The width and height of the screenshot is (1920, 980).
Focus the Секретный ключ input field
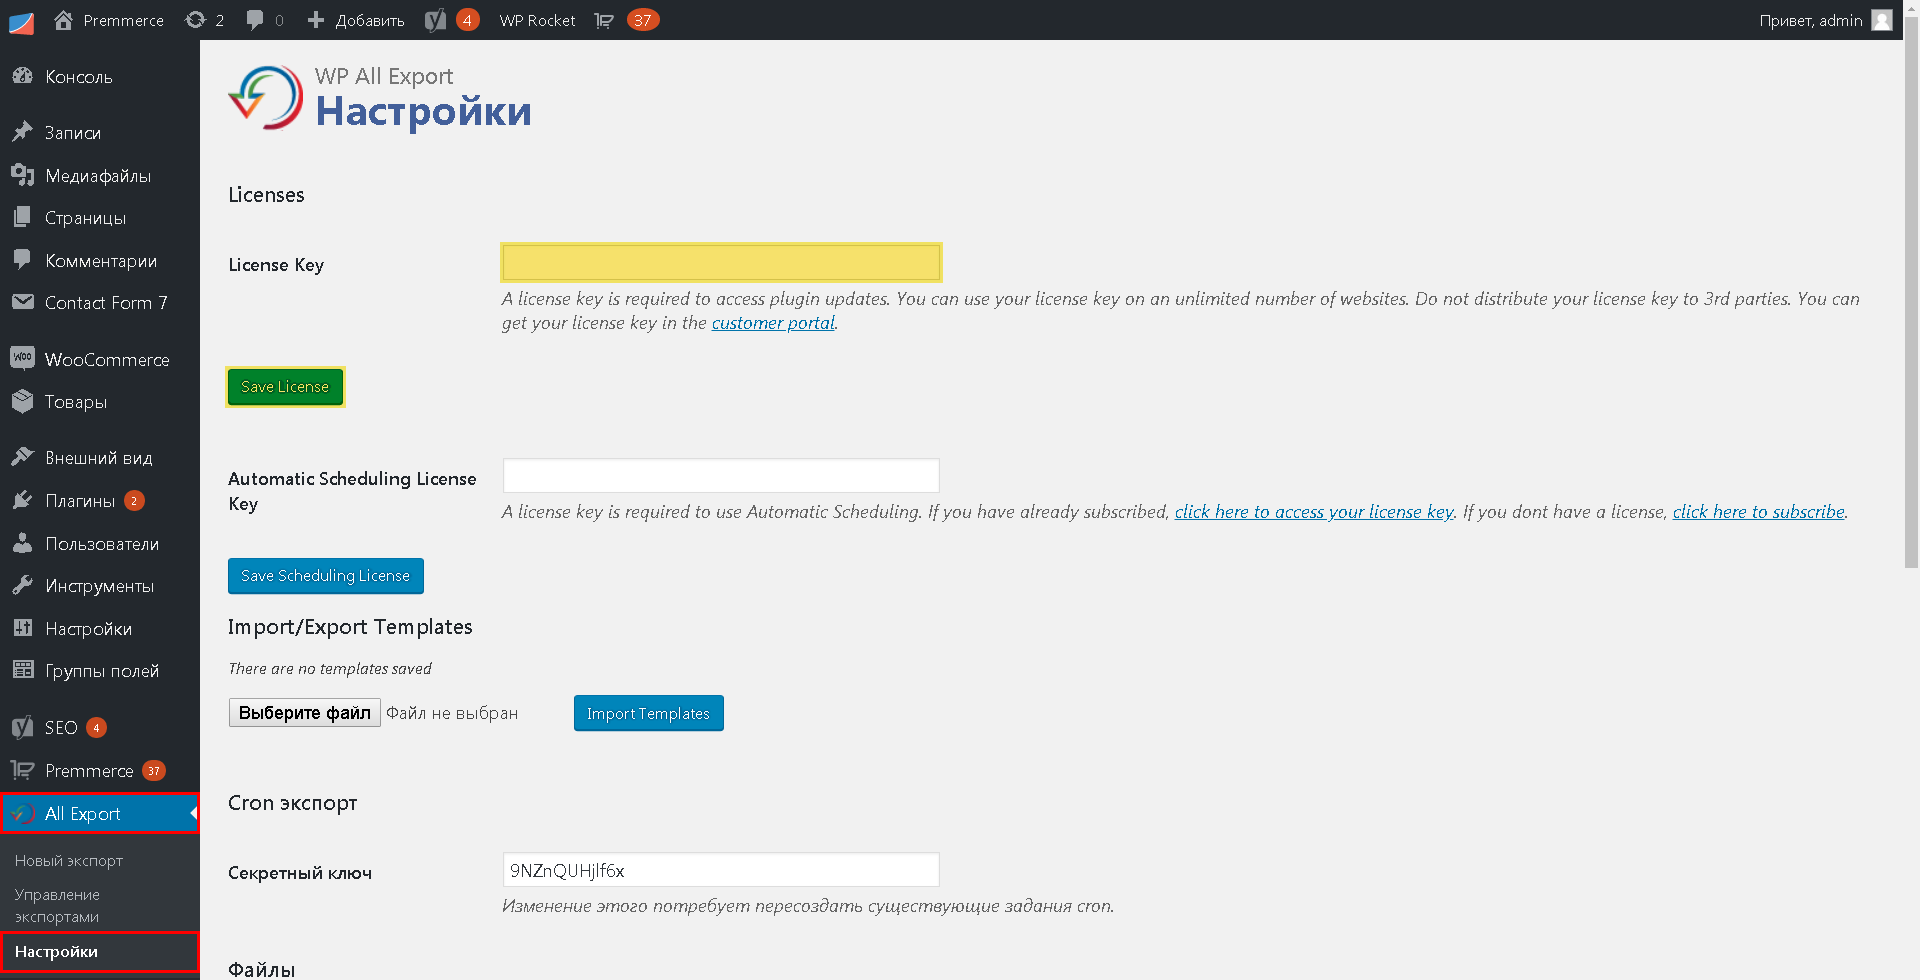(721, 869)
